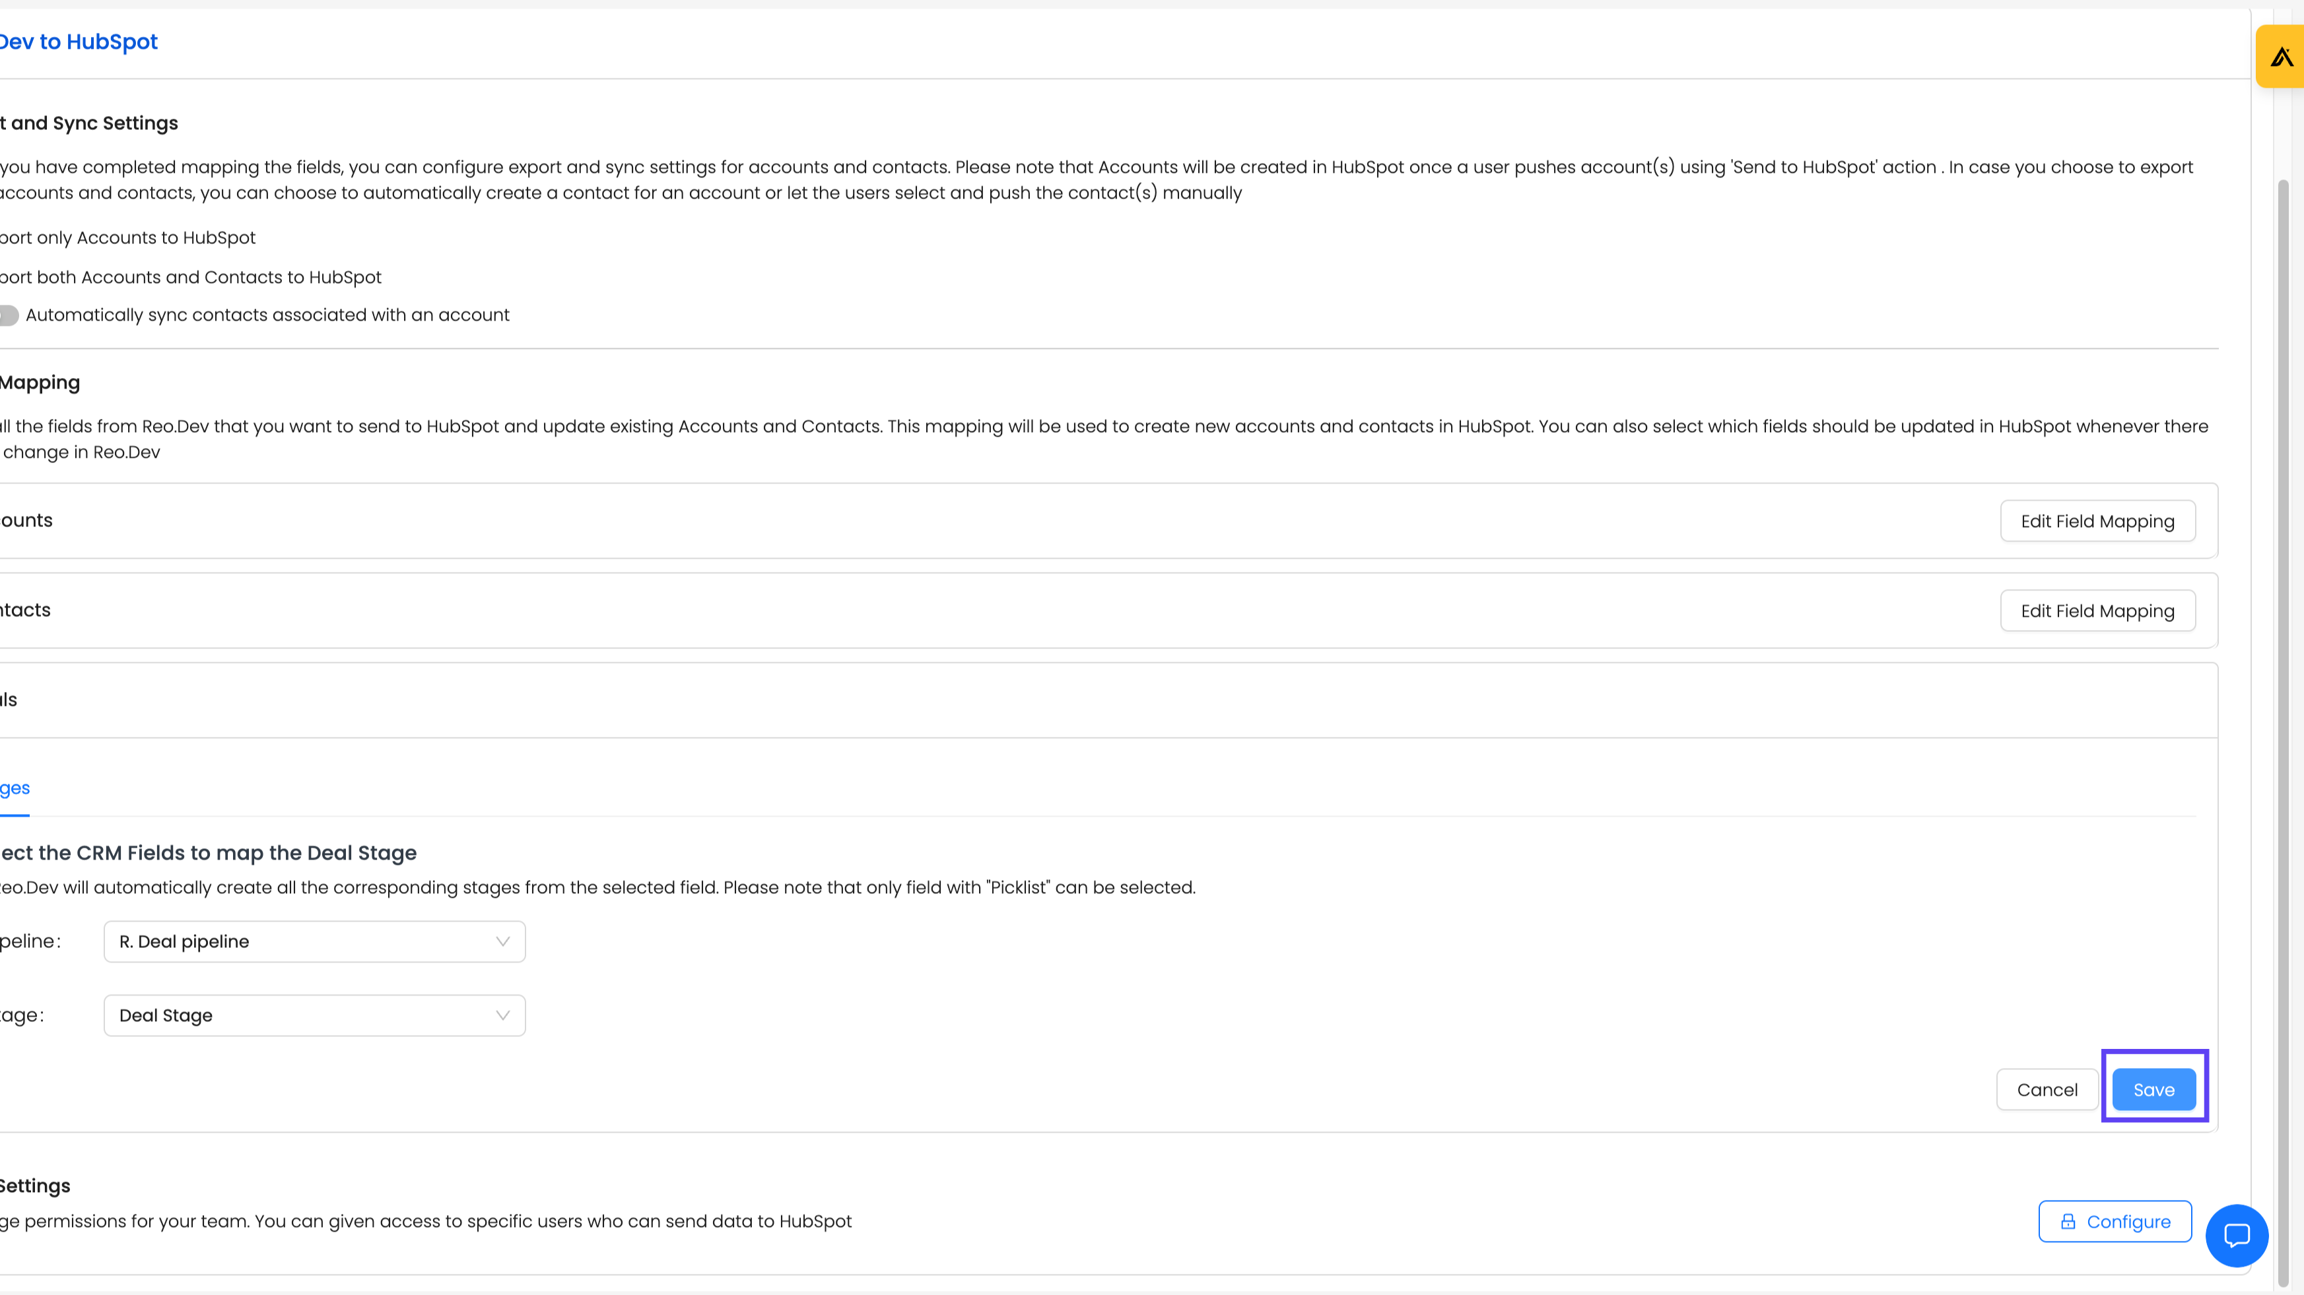Screen dimensions: 2304x1295
Task: Open the blue chat support bubble
Action: coord(2236,1235)
